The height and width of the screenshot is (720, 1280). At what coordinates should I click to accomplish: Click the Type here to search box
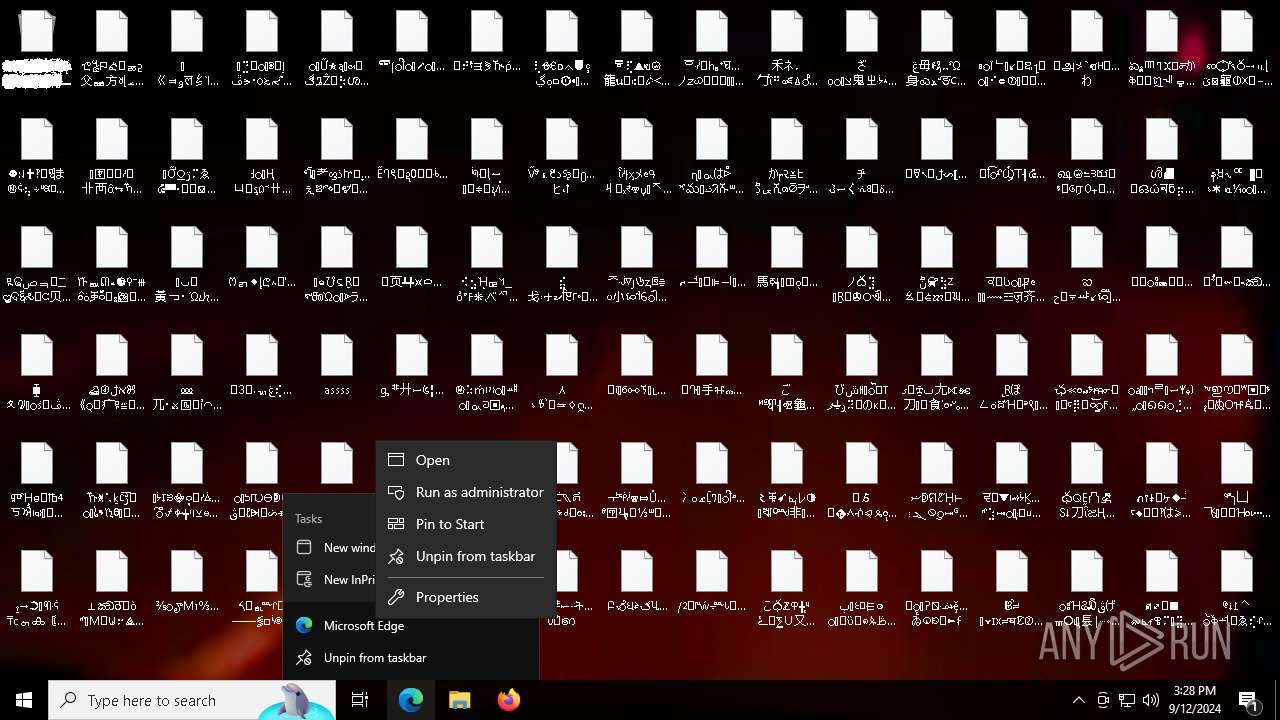pos(191,700)
